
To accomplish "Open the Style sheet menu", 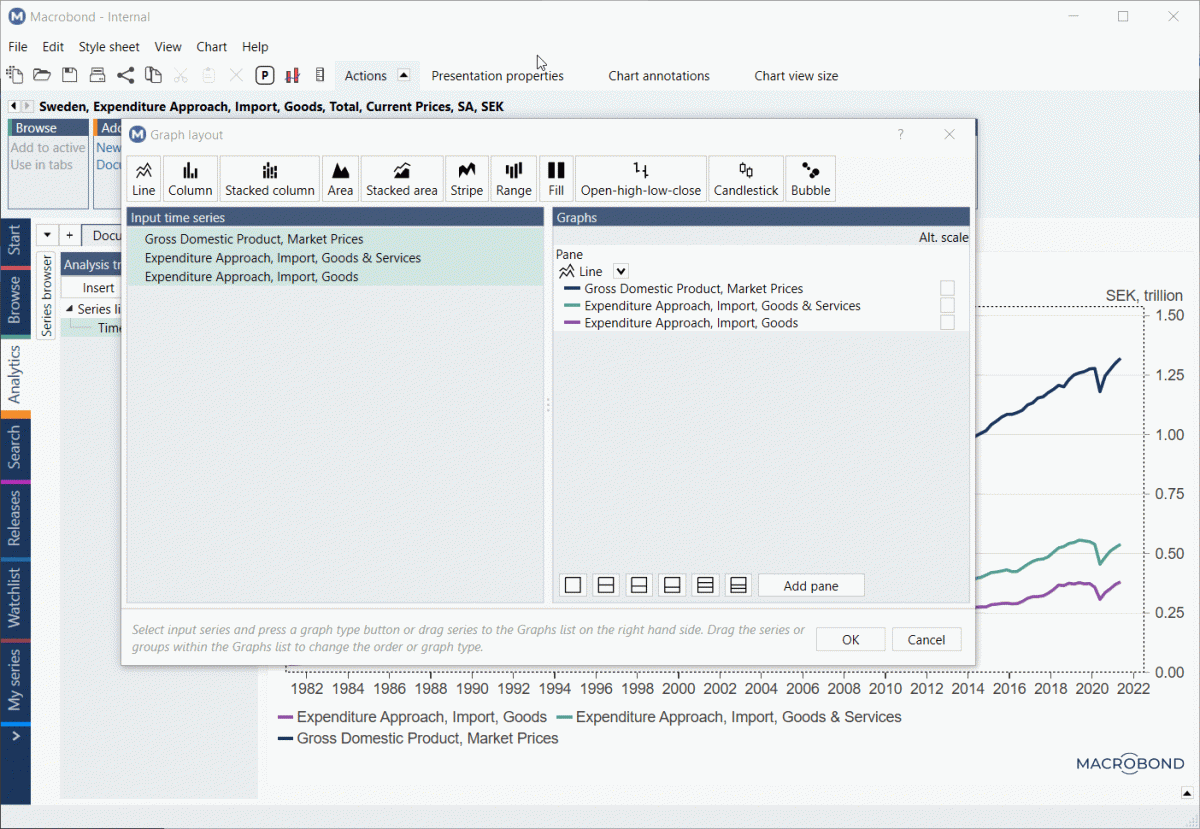I will point(109,47).
